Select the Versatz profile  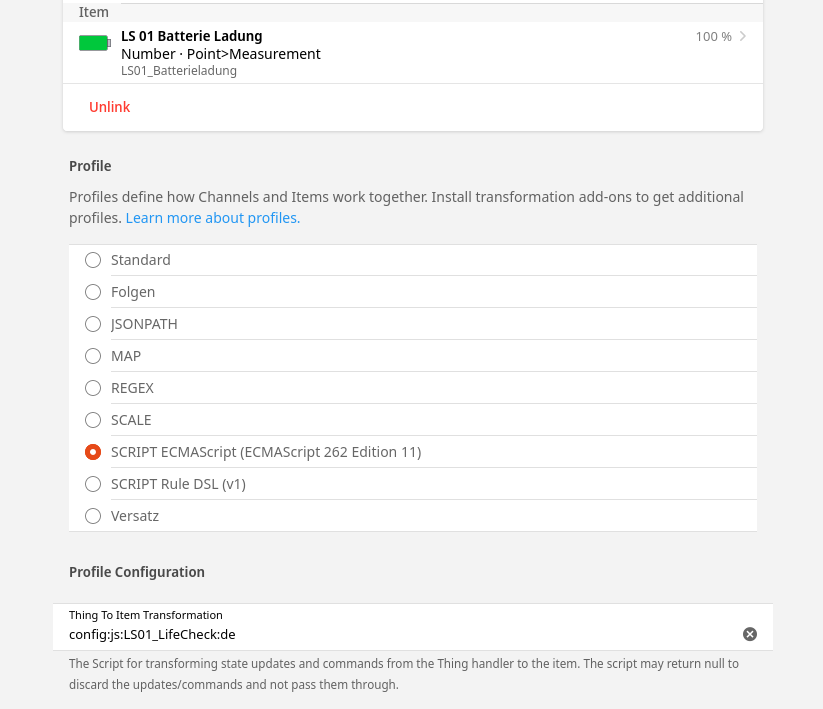[x=93, y=516]
